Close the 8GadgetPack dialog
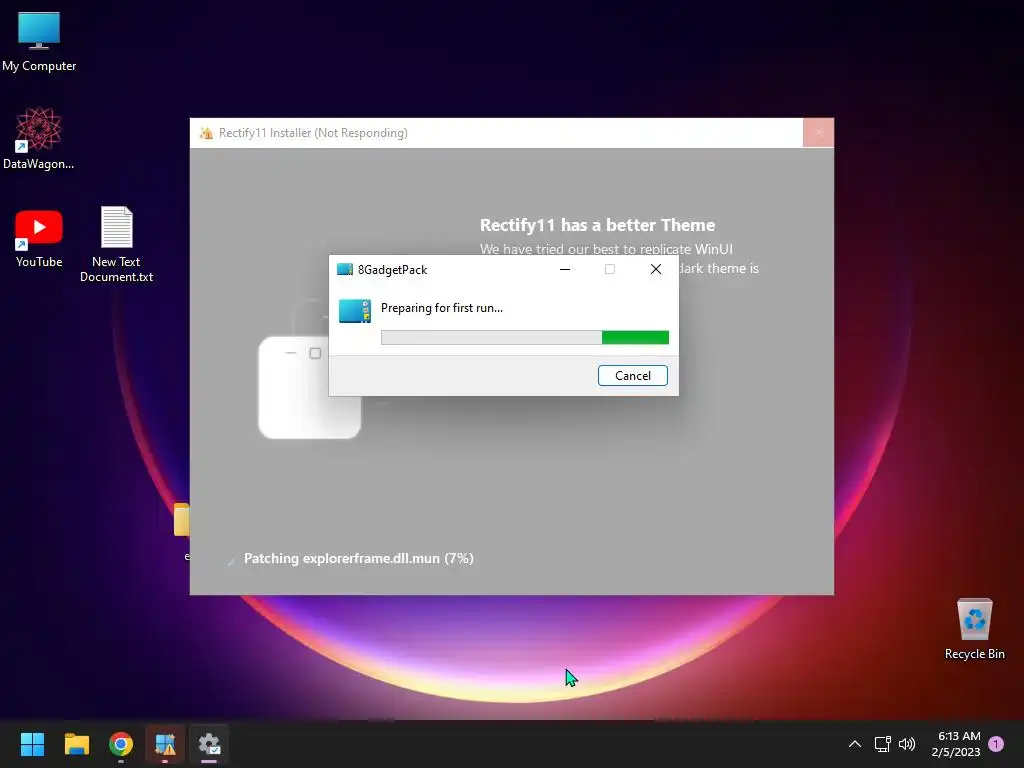This screenshot has width=1024, height=768. pyautogui.click(x=656, y=269)
